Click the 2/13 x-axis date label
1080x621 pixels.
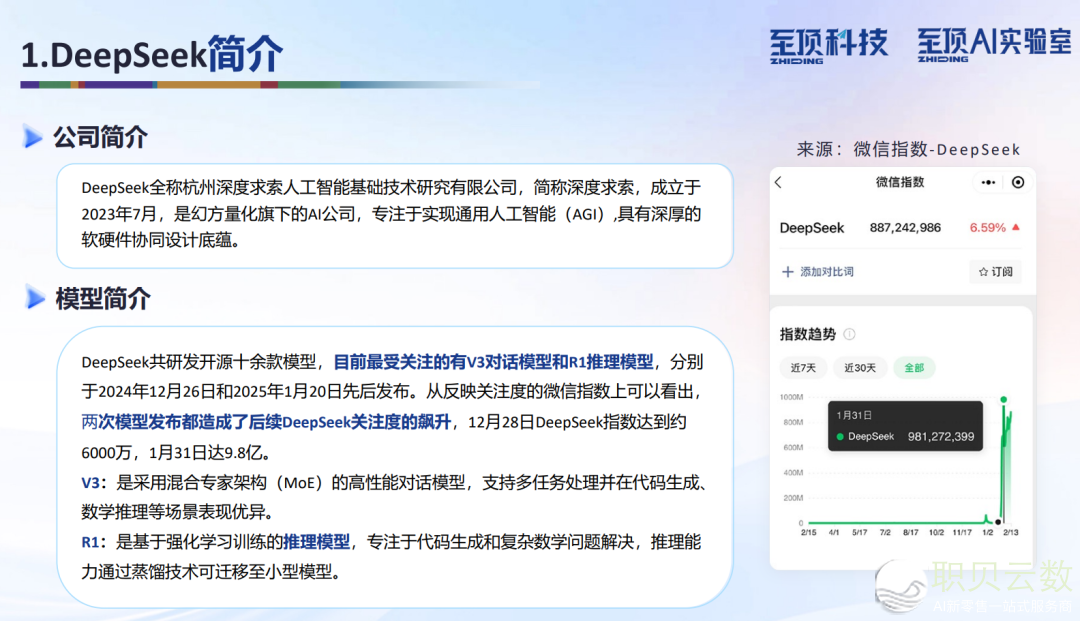point(1010,532)
